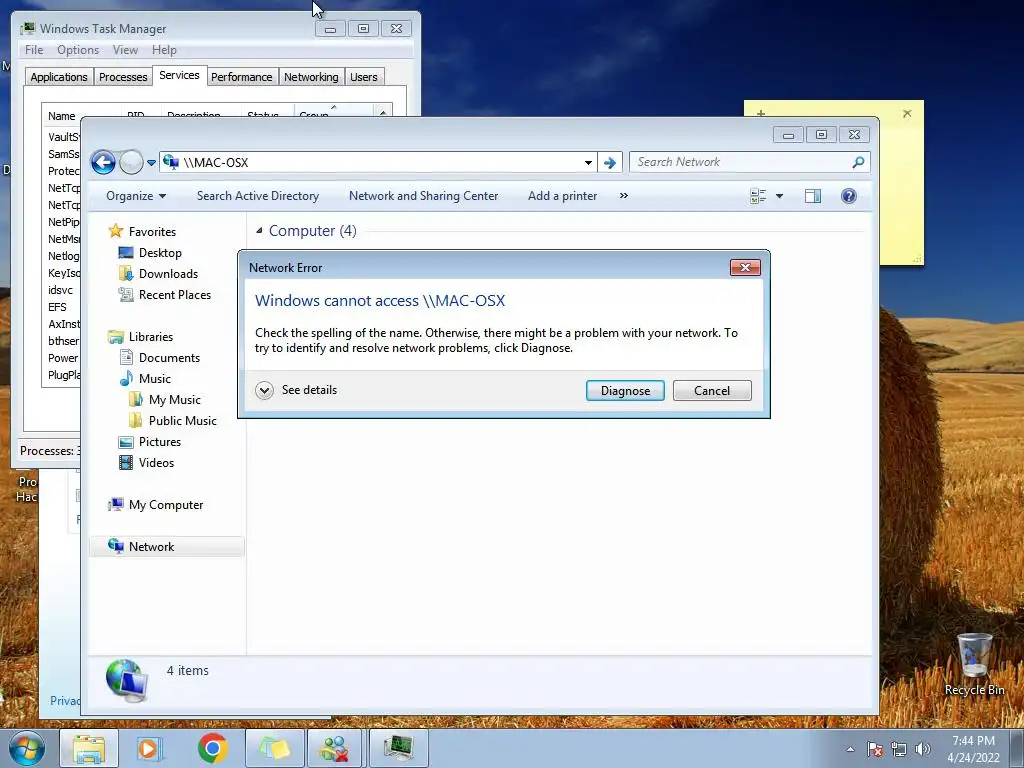The height and width of the screenshot is (768, 1024).
Task: Open Documents library
Action: 169,358
